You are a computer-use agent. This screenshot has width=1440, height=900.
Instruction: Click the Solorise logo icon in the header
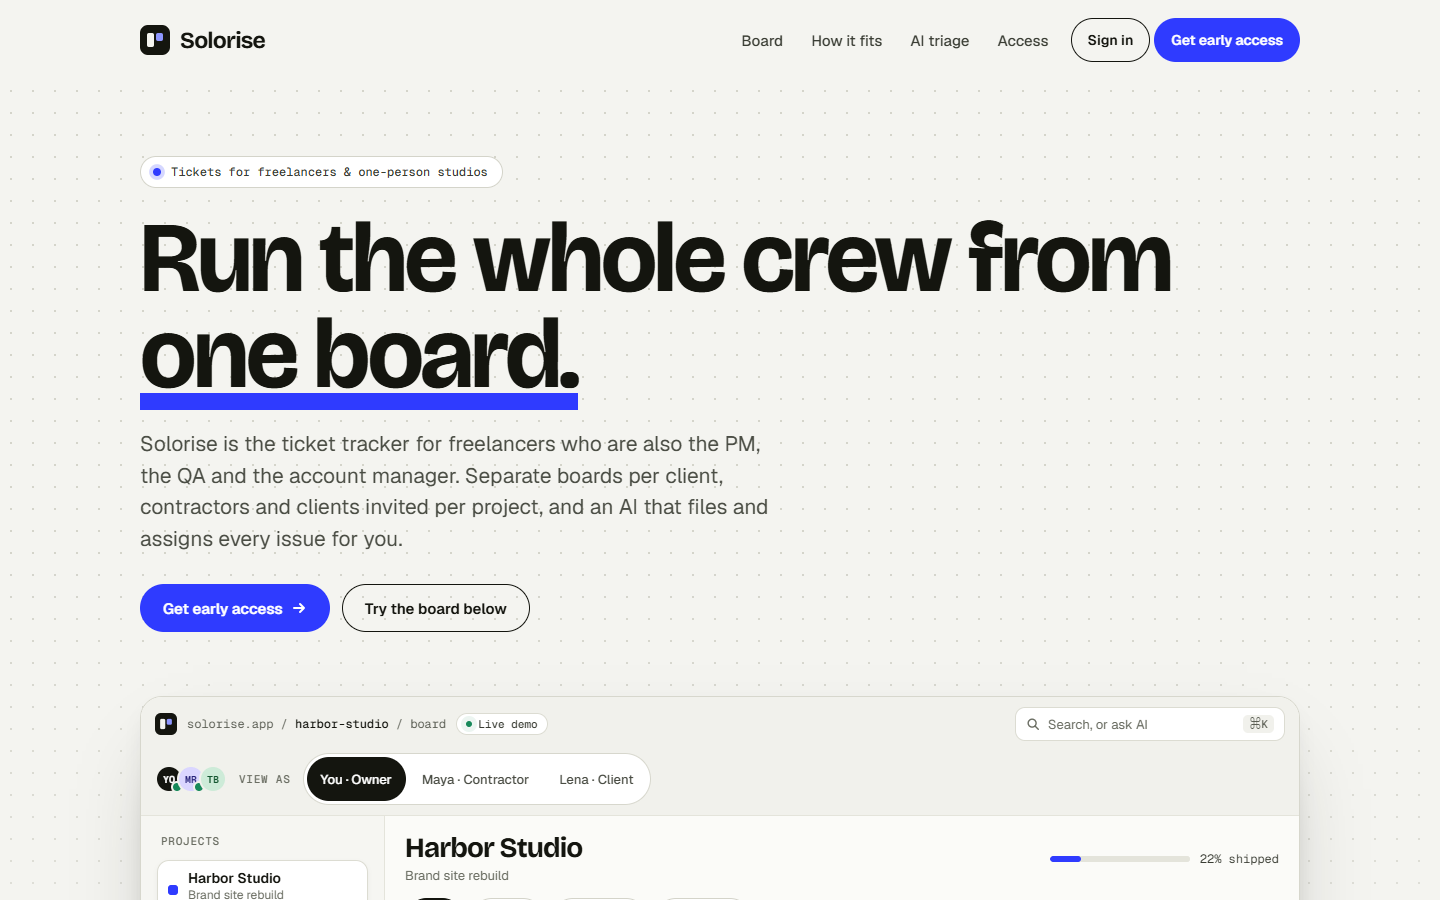[155, 40]
